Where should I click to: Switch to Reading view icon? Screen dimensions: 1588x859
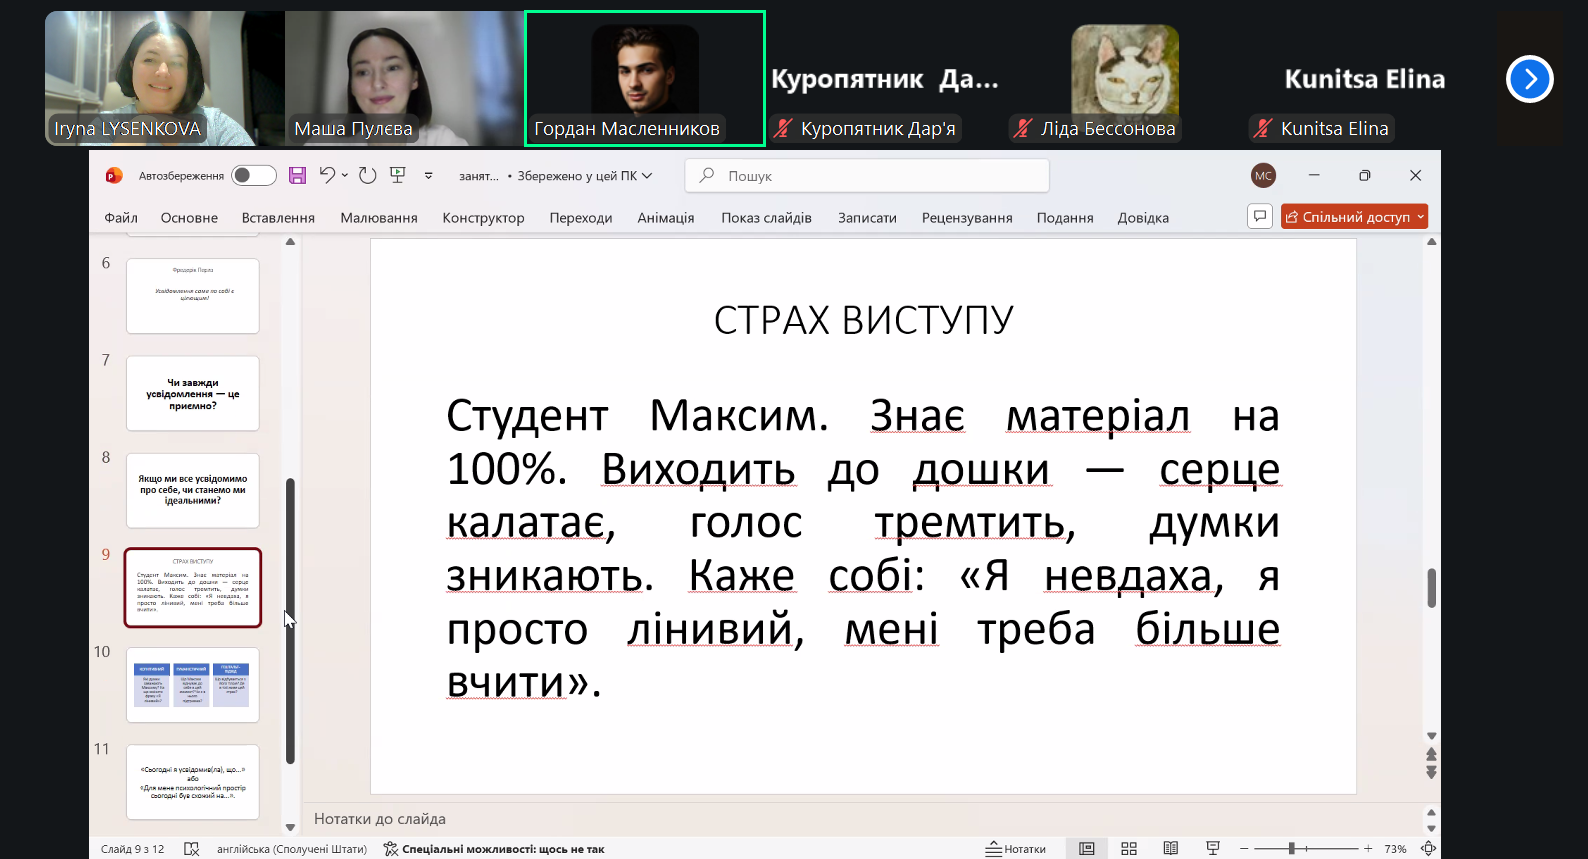pos(1171,849)
